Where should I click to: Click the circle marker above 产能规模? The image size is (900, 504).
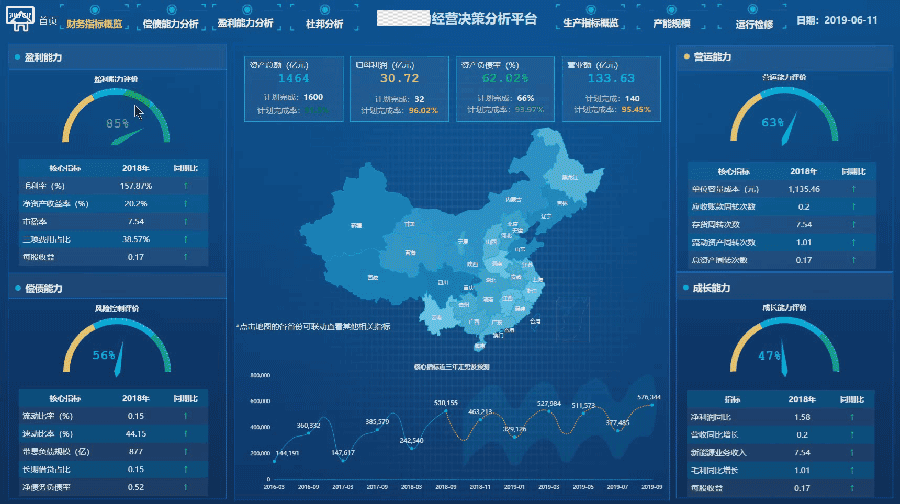[x=672, y=10]
